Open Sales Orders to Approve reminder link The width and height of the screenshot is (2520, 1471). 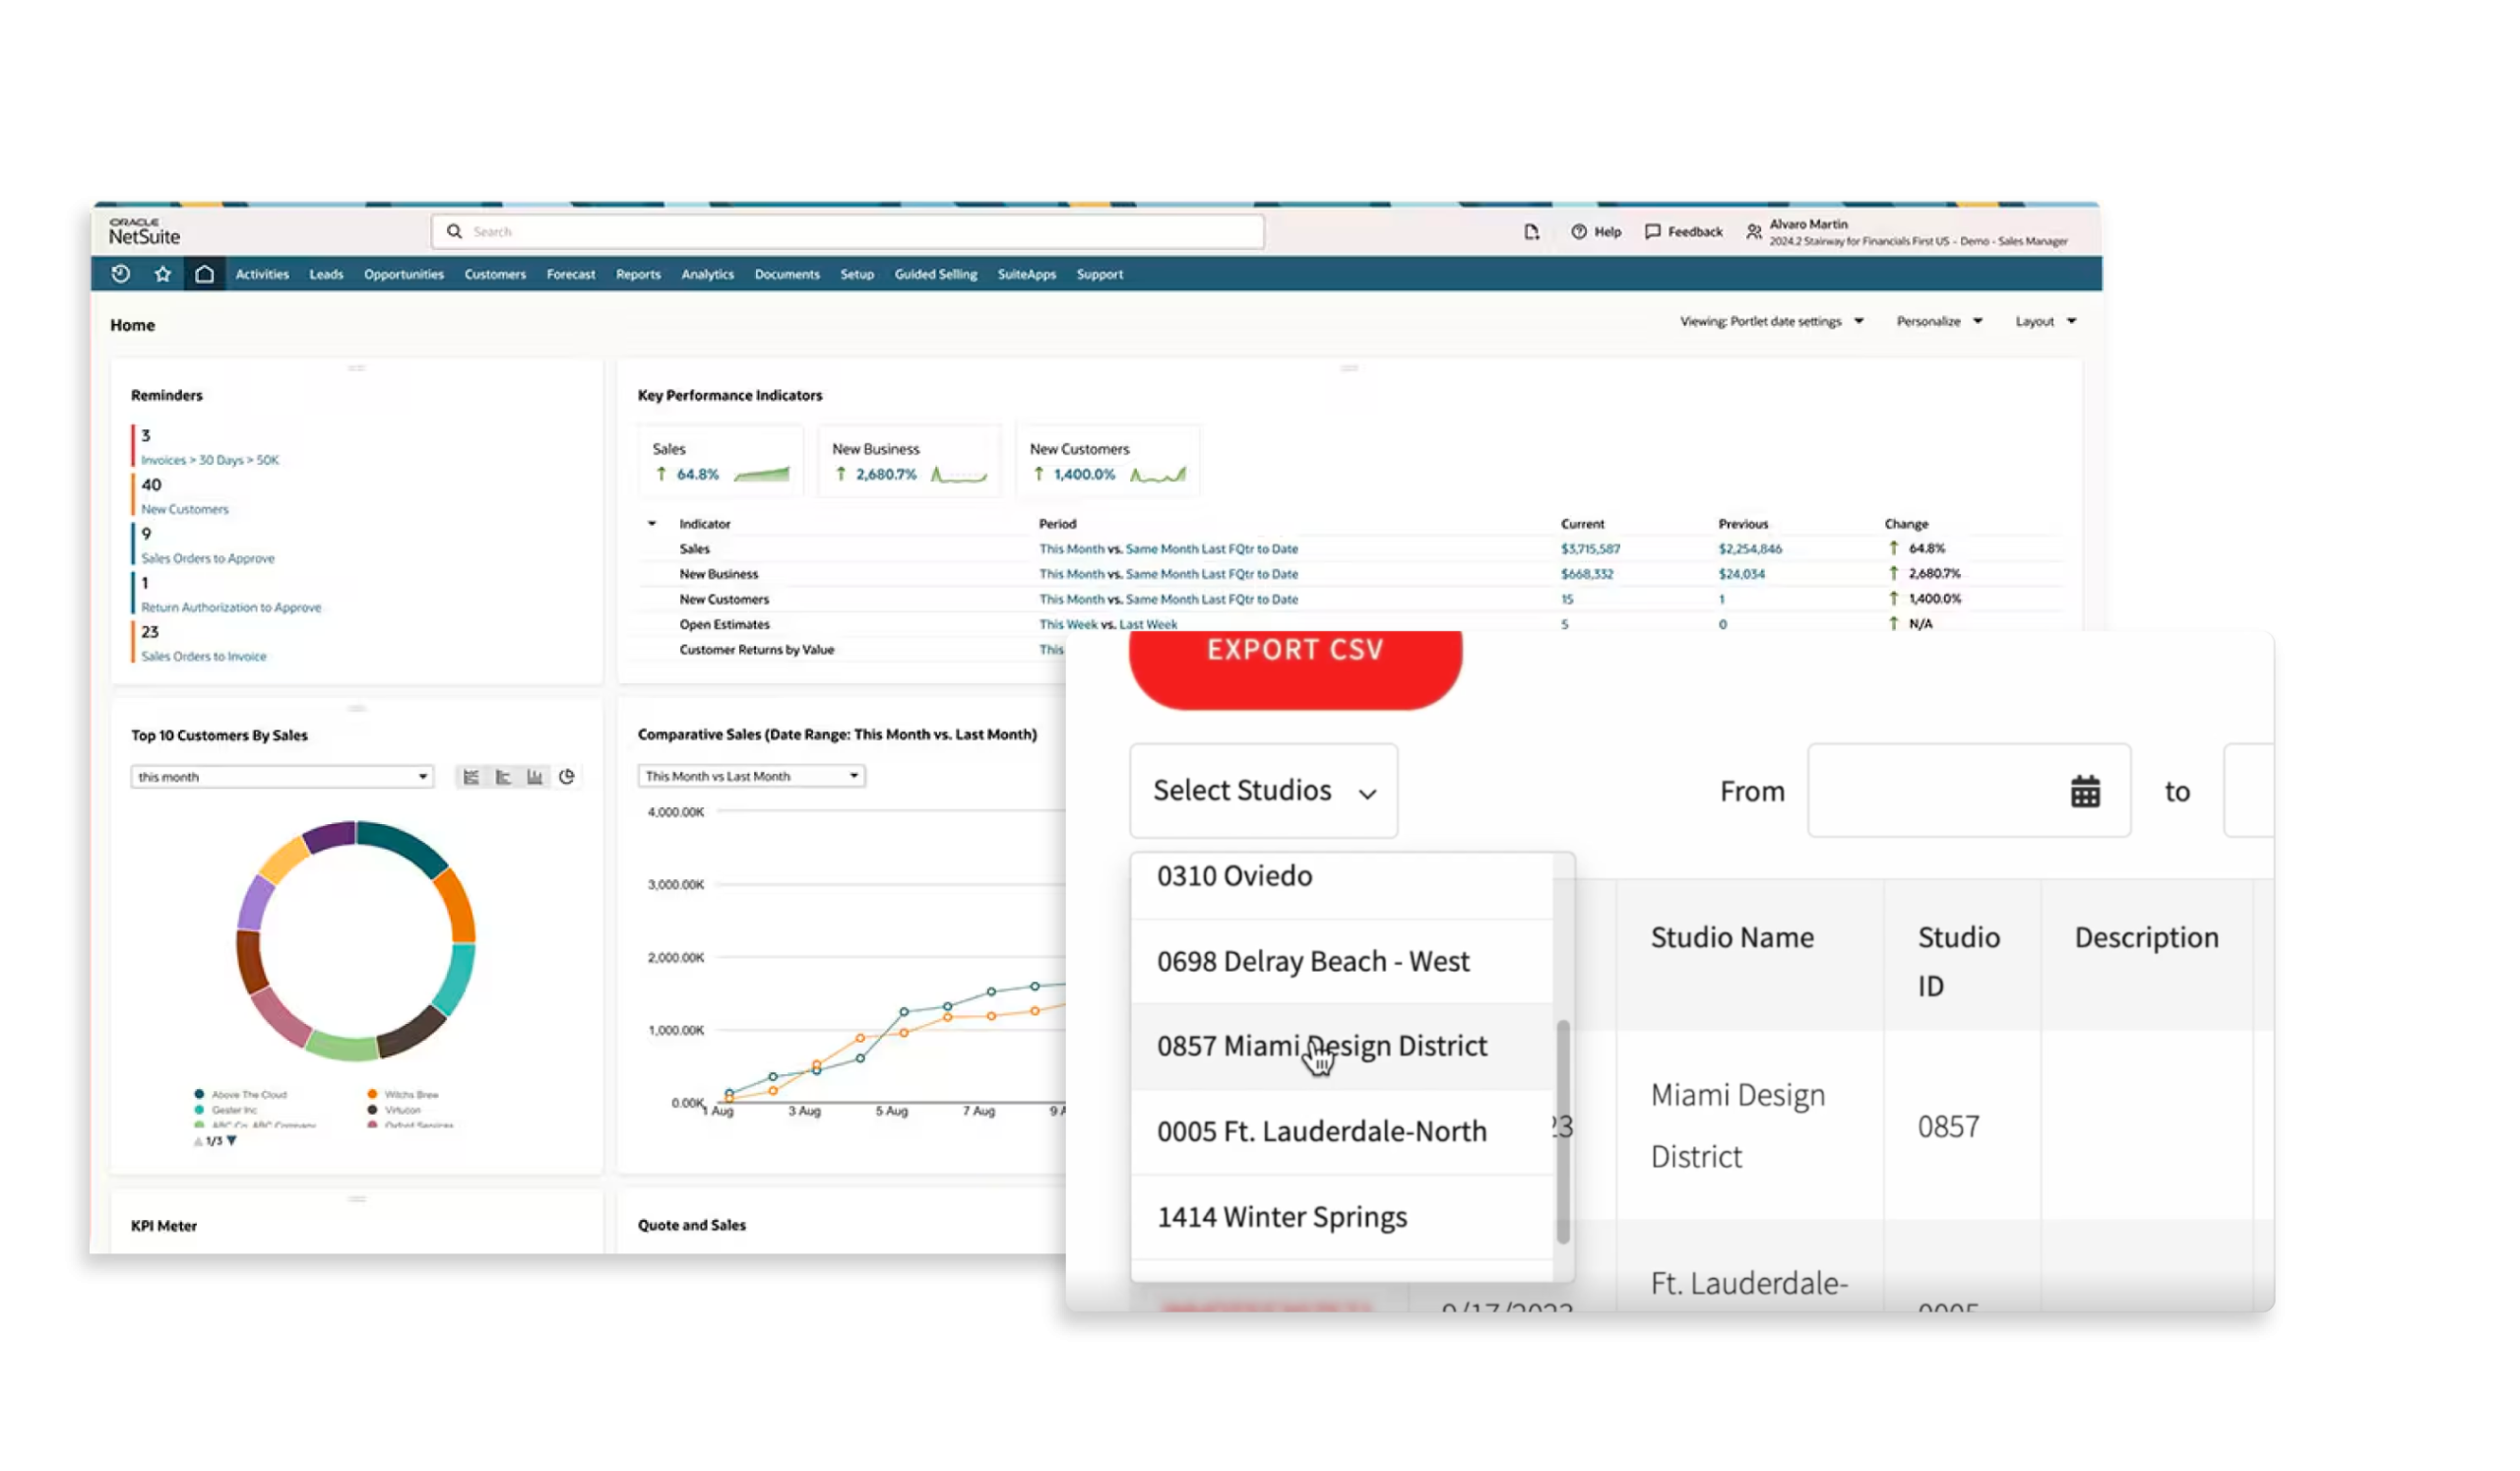click(x=207, y=558)
